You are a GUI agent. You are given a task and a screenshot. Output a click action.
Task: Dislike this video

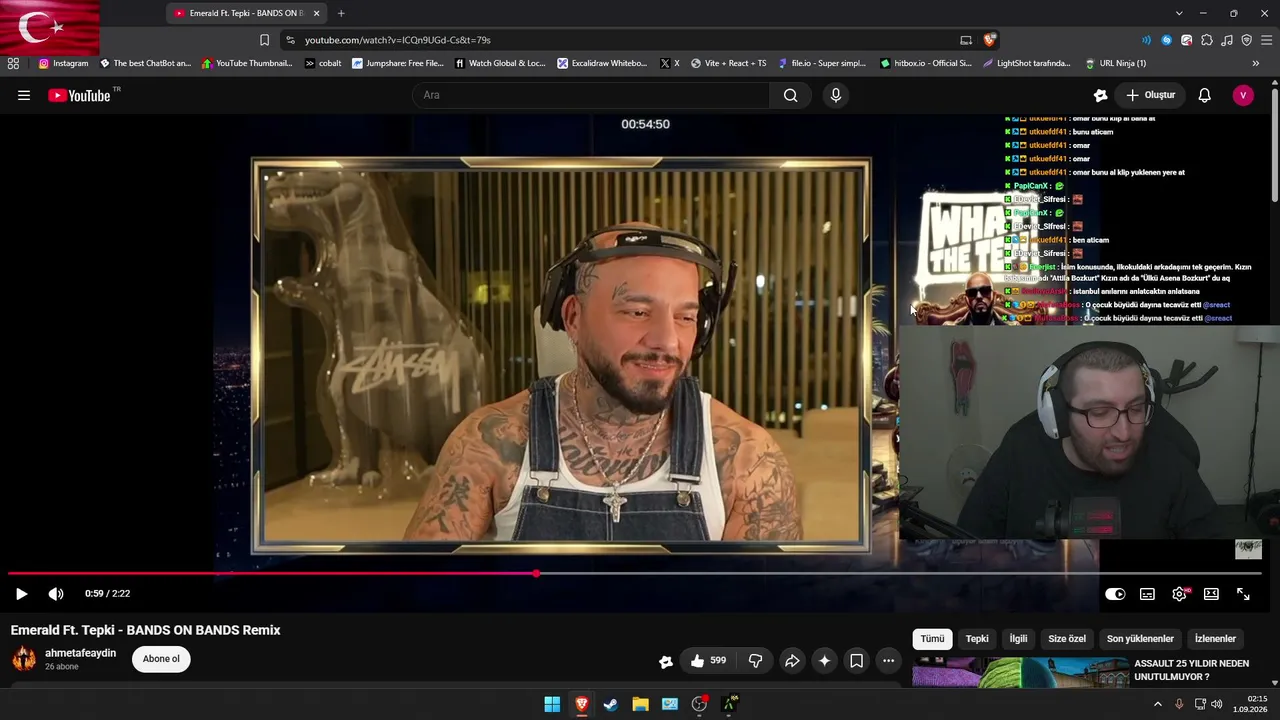click(x=755, y=660)
